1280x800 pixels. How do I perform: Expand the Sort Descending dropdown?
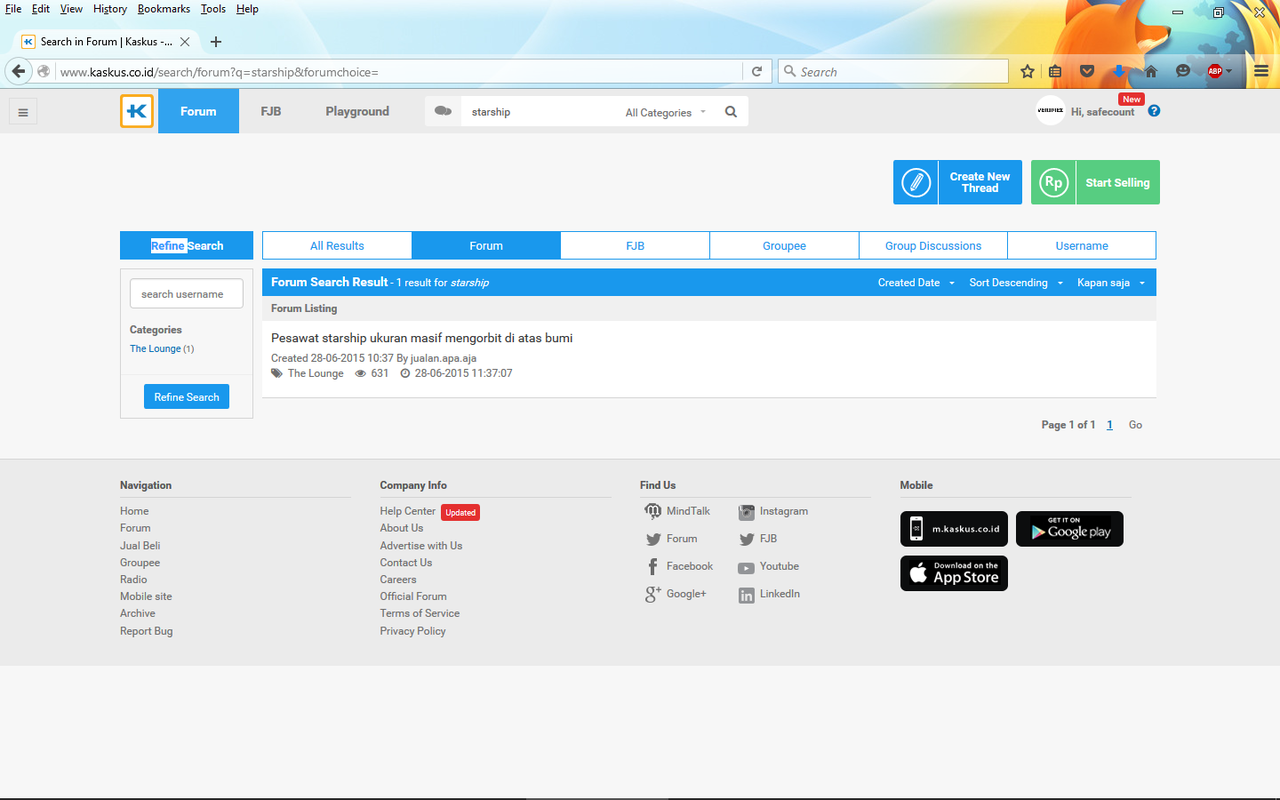[1015, 283]
